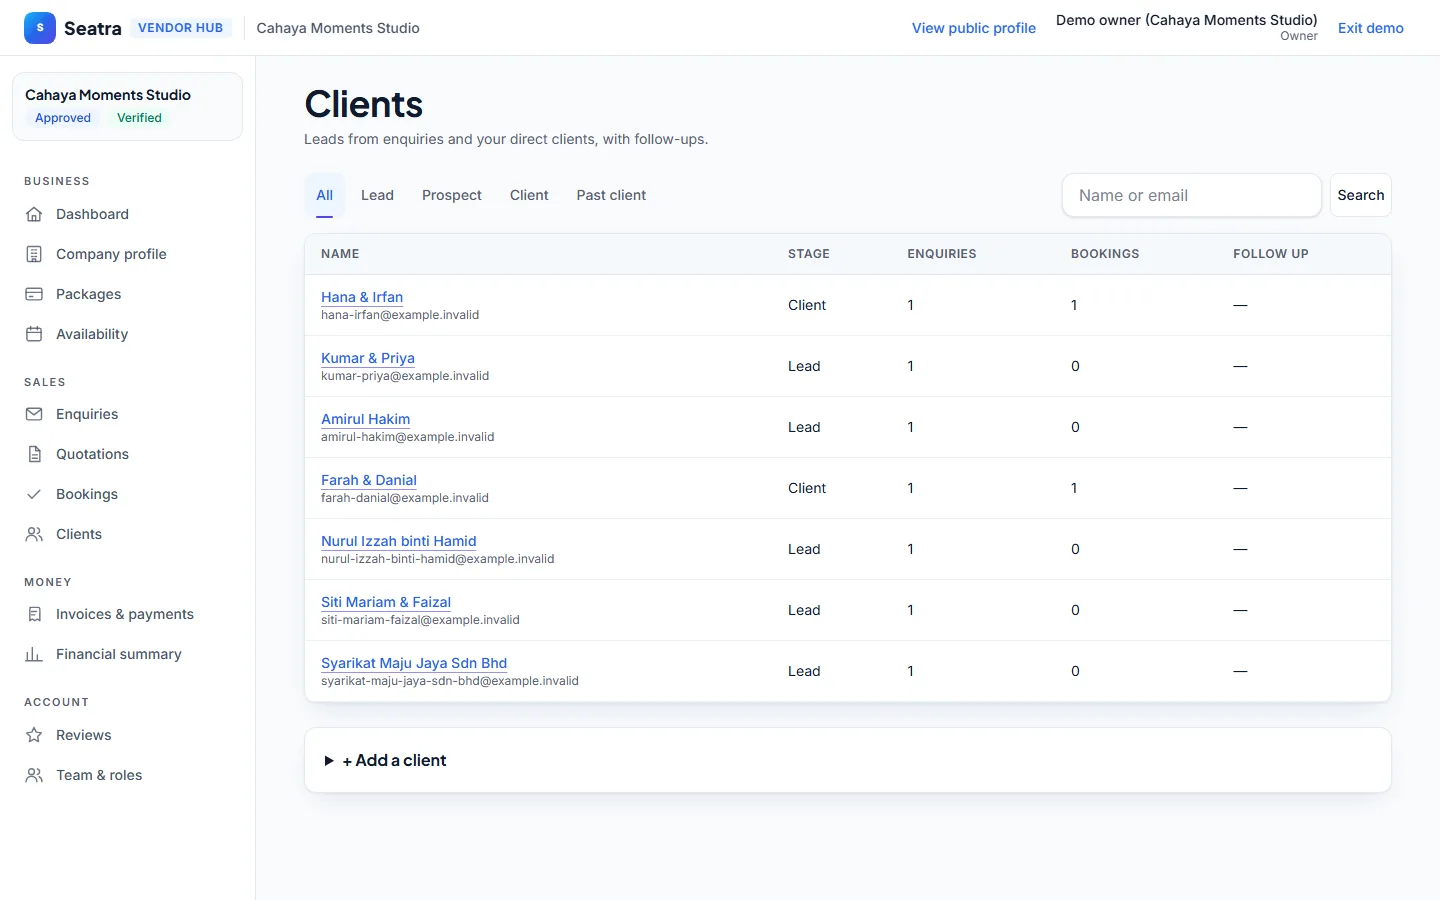1440x900 pixels.
Task: Focus the Name or email search field
Action: (x=1191, y=195)
